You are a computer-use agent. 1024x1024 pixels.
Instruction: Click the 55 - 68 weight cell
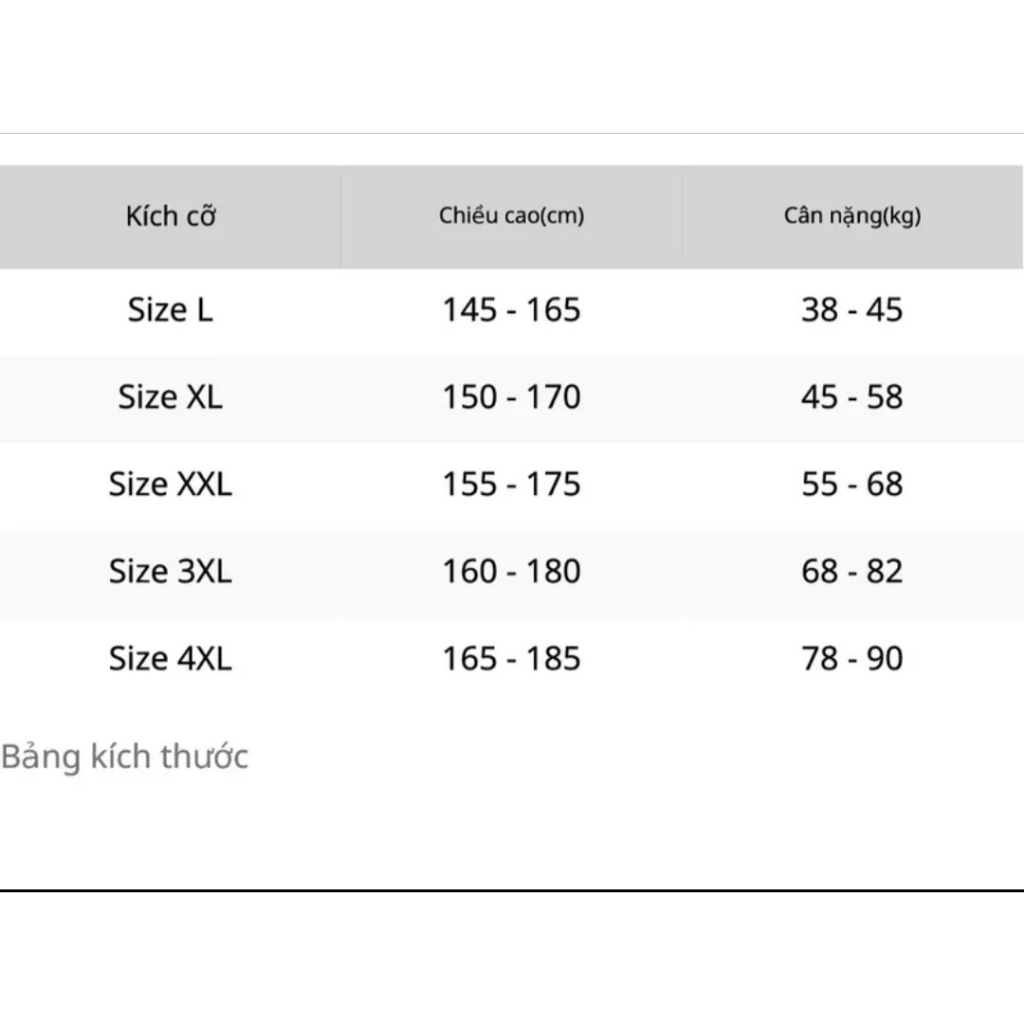click(852, 484)
